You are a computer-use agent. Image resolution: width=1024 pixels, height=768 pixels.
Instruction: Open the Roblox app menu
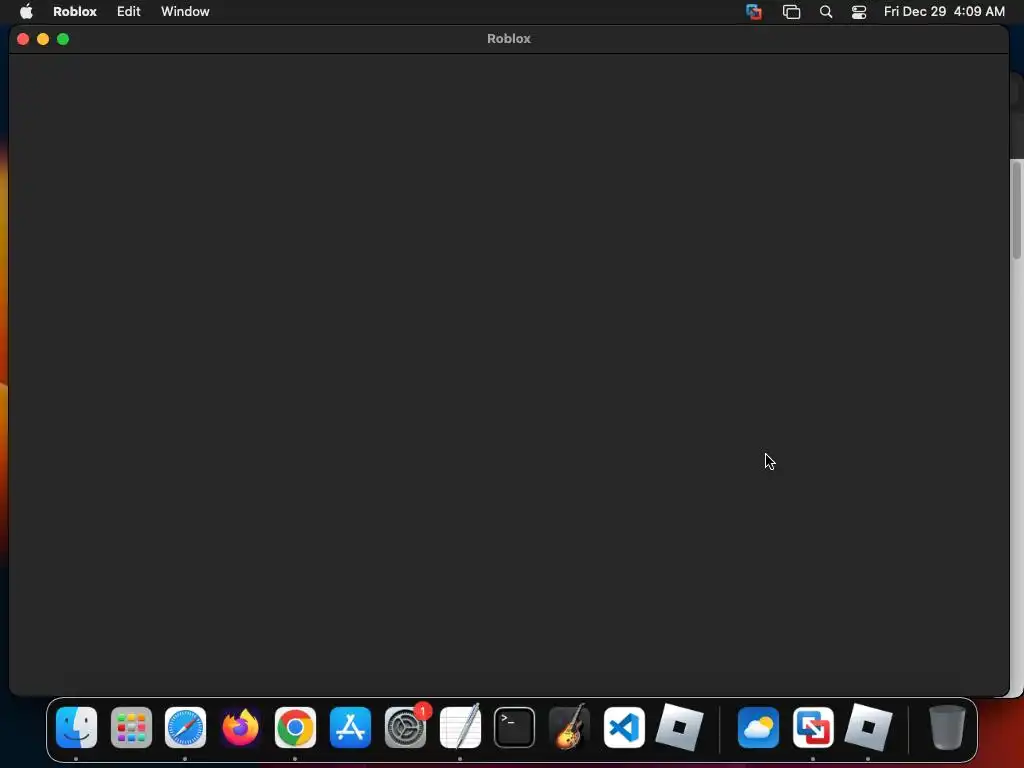(74, 11)
